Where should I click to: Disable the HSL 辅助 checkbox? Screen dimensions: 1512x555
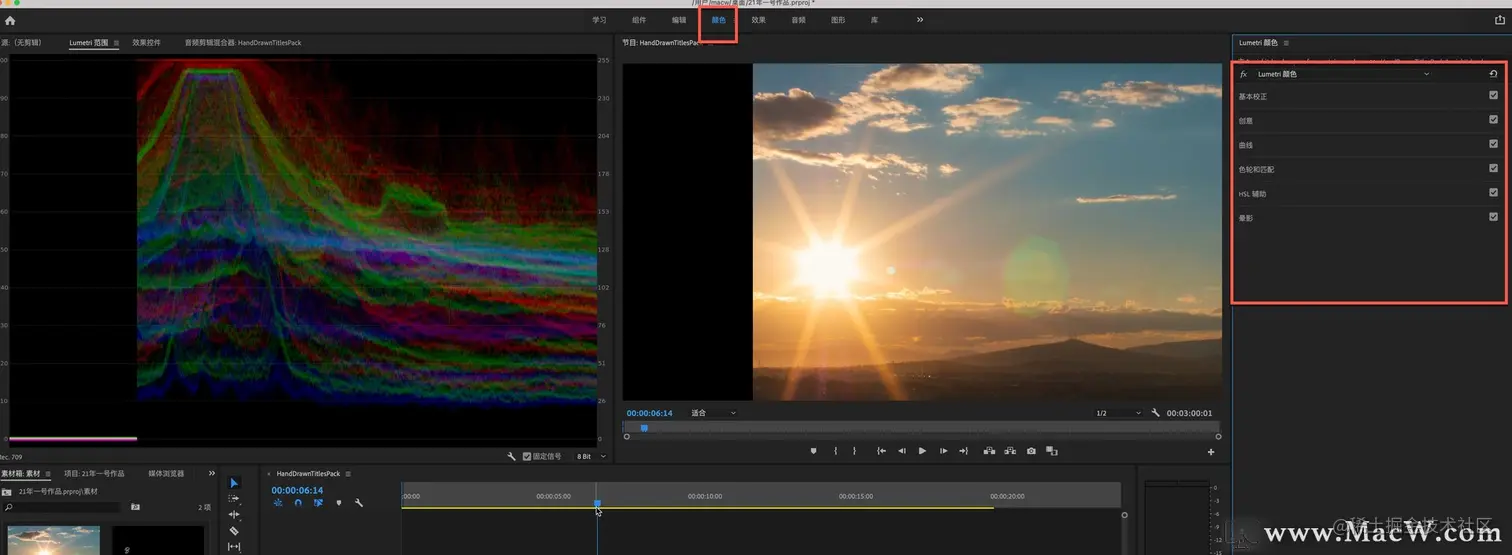1493,193
